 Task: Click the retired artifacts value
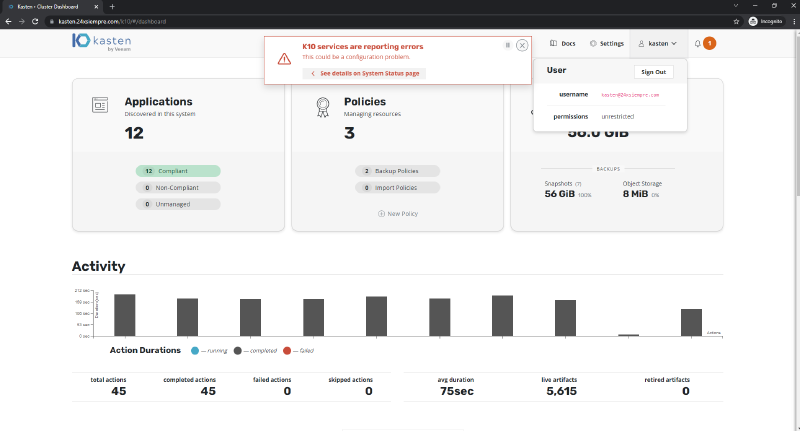point(686,391)
